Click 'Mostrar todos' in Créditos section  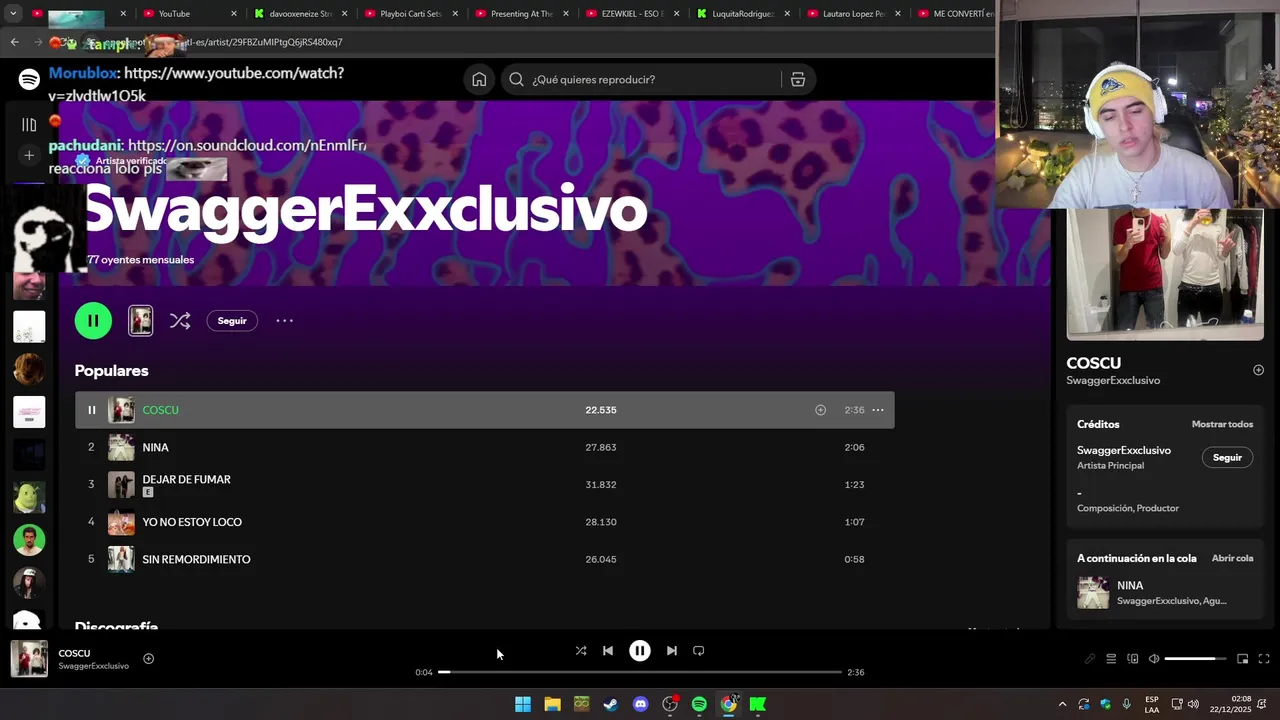point(1222,424)
